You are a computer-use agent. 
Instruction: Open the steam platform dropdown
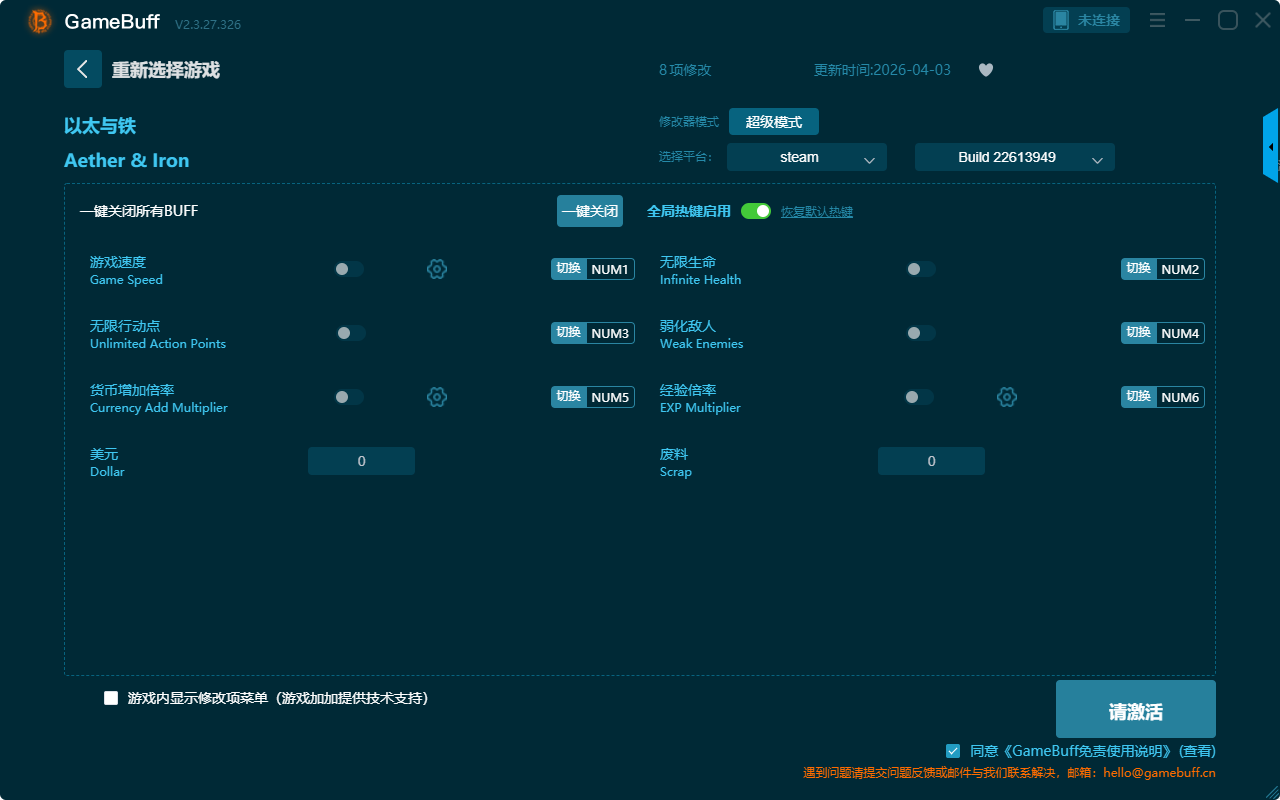click(806, 157)
